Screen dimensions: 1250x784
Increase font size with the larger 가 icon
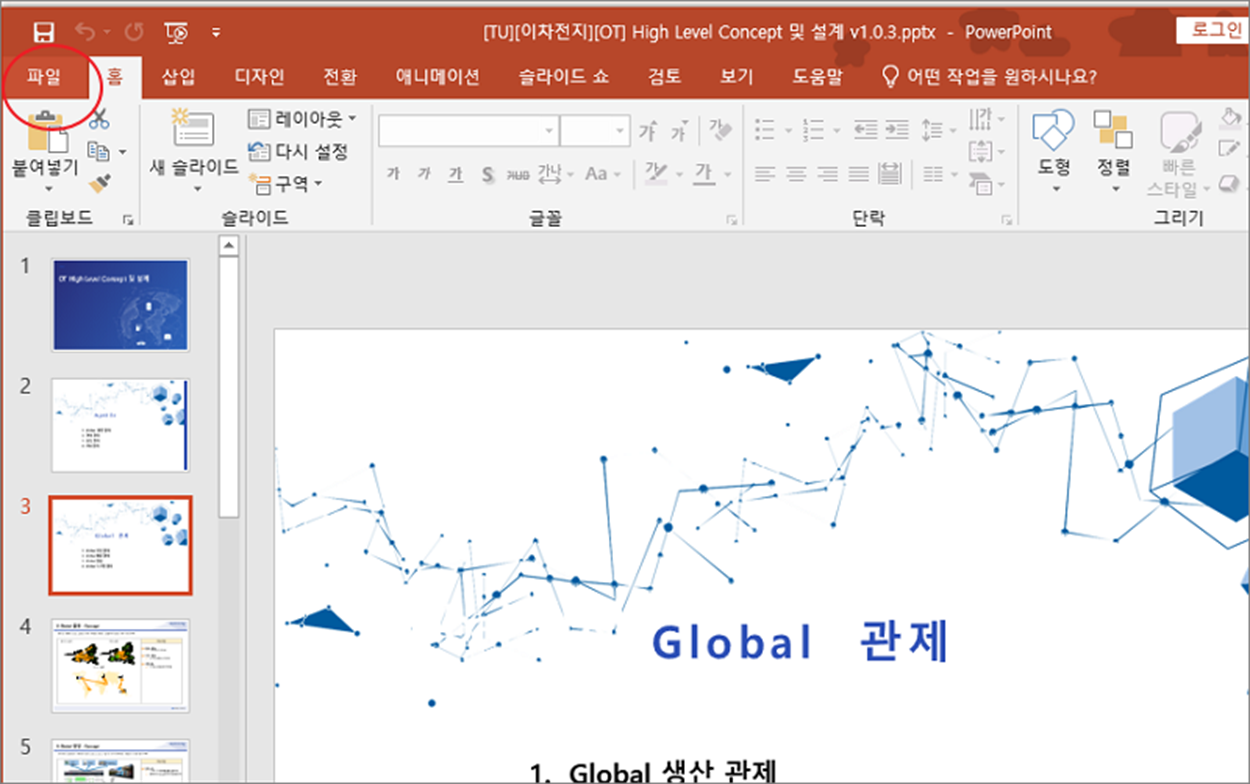pos(648,131)
